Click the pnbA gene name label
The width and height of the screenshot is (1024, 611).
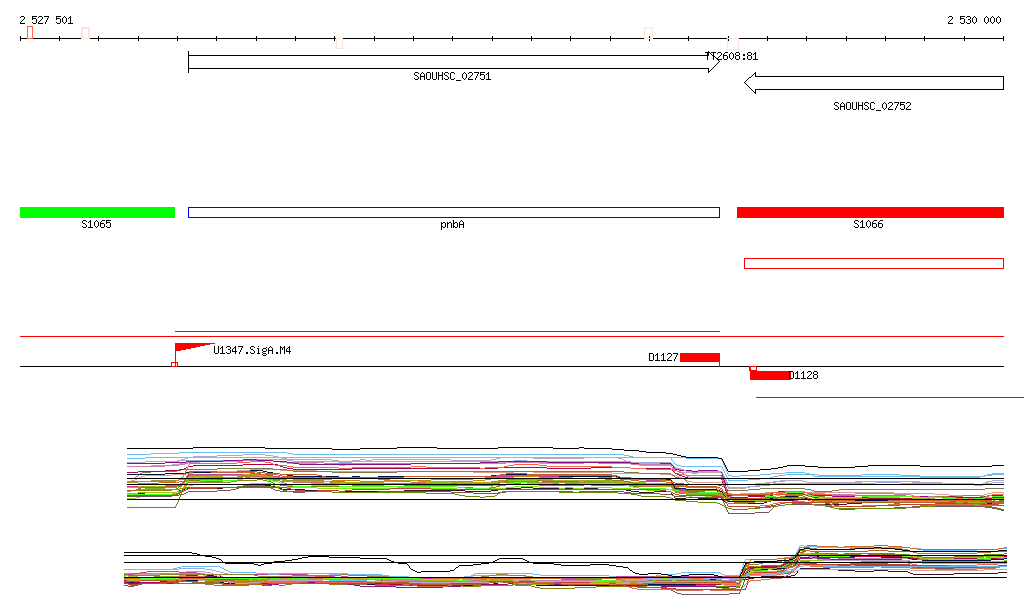point(452,225)
